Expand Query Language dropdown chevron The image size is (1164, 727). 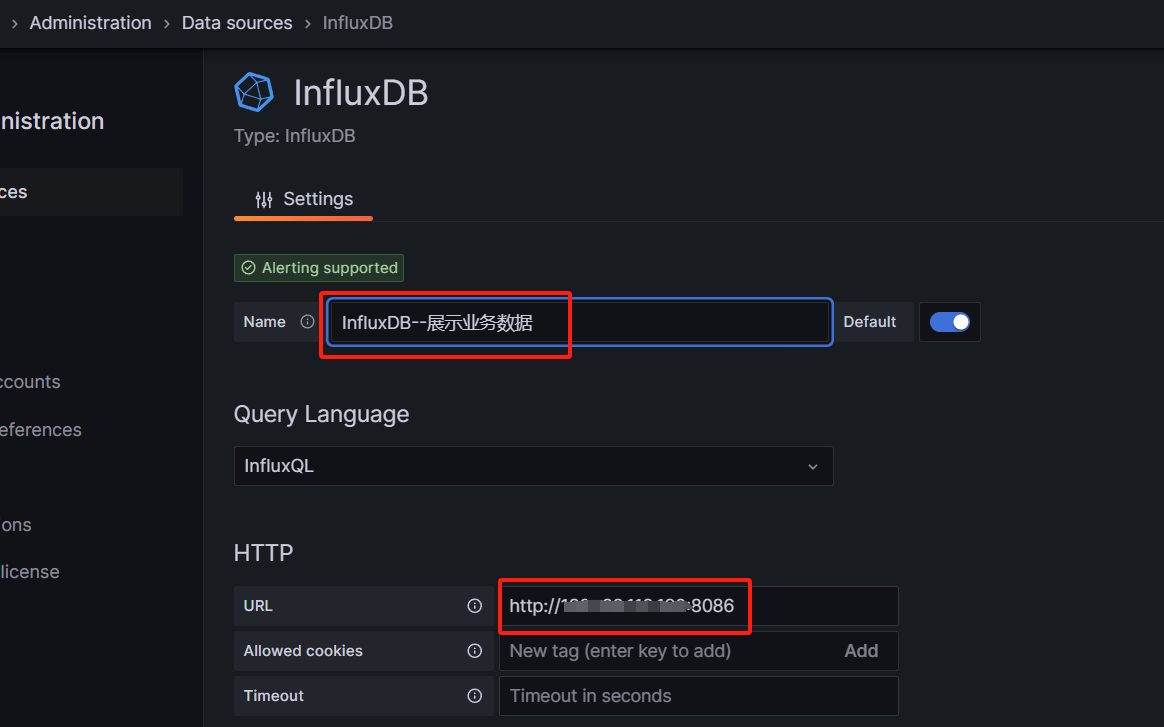(x=813, y=466)
